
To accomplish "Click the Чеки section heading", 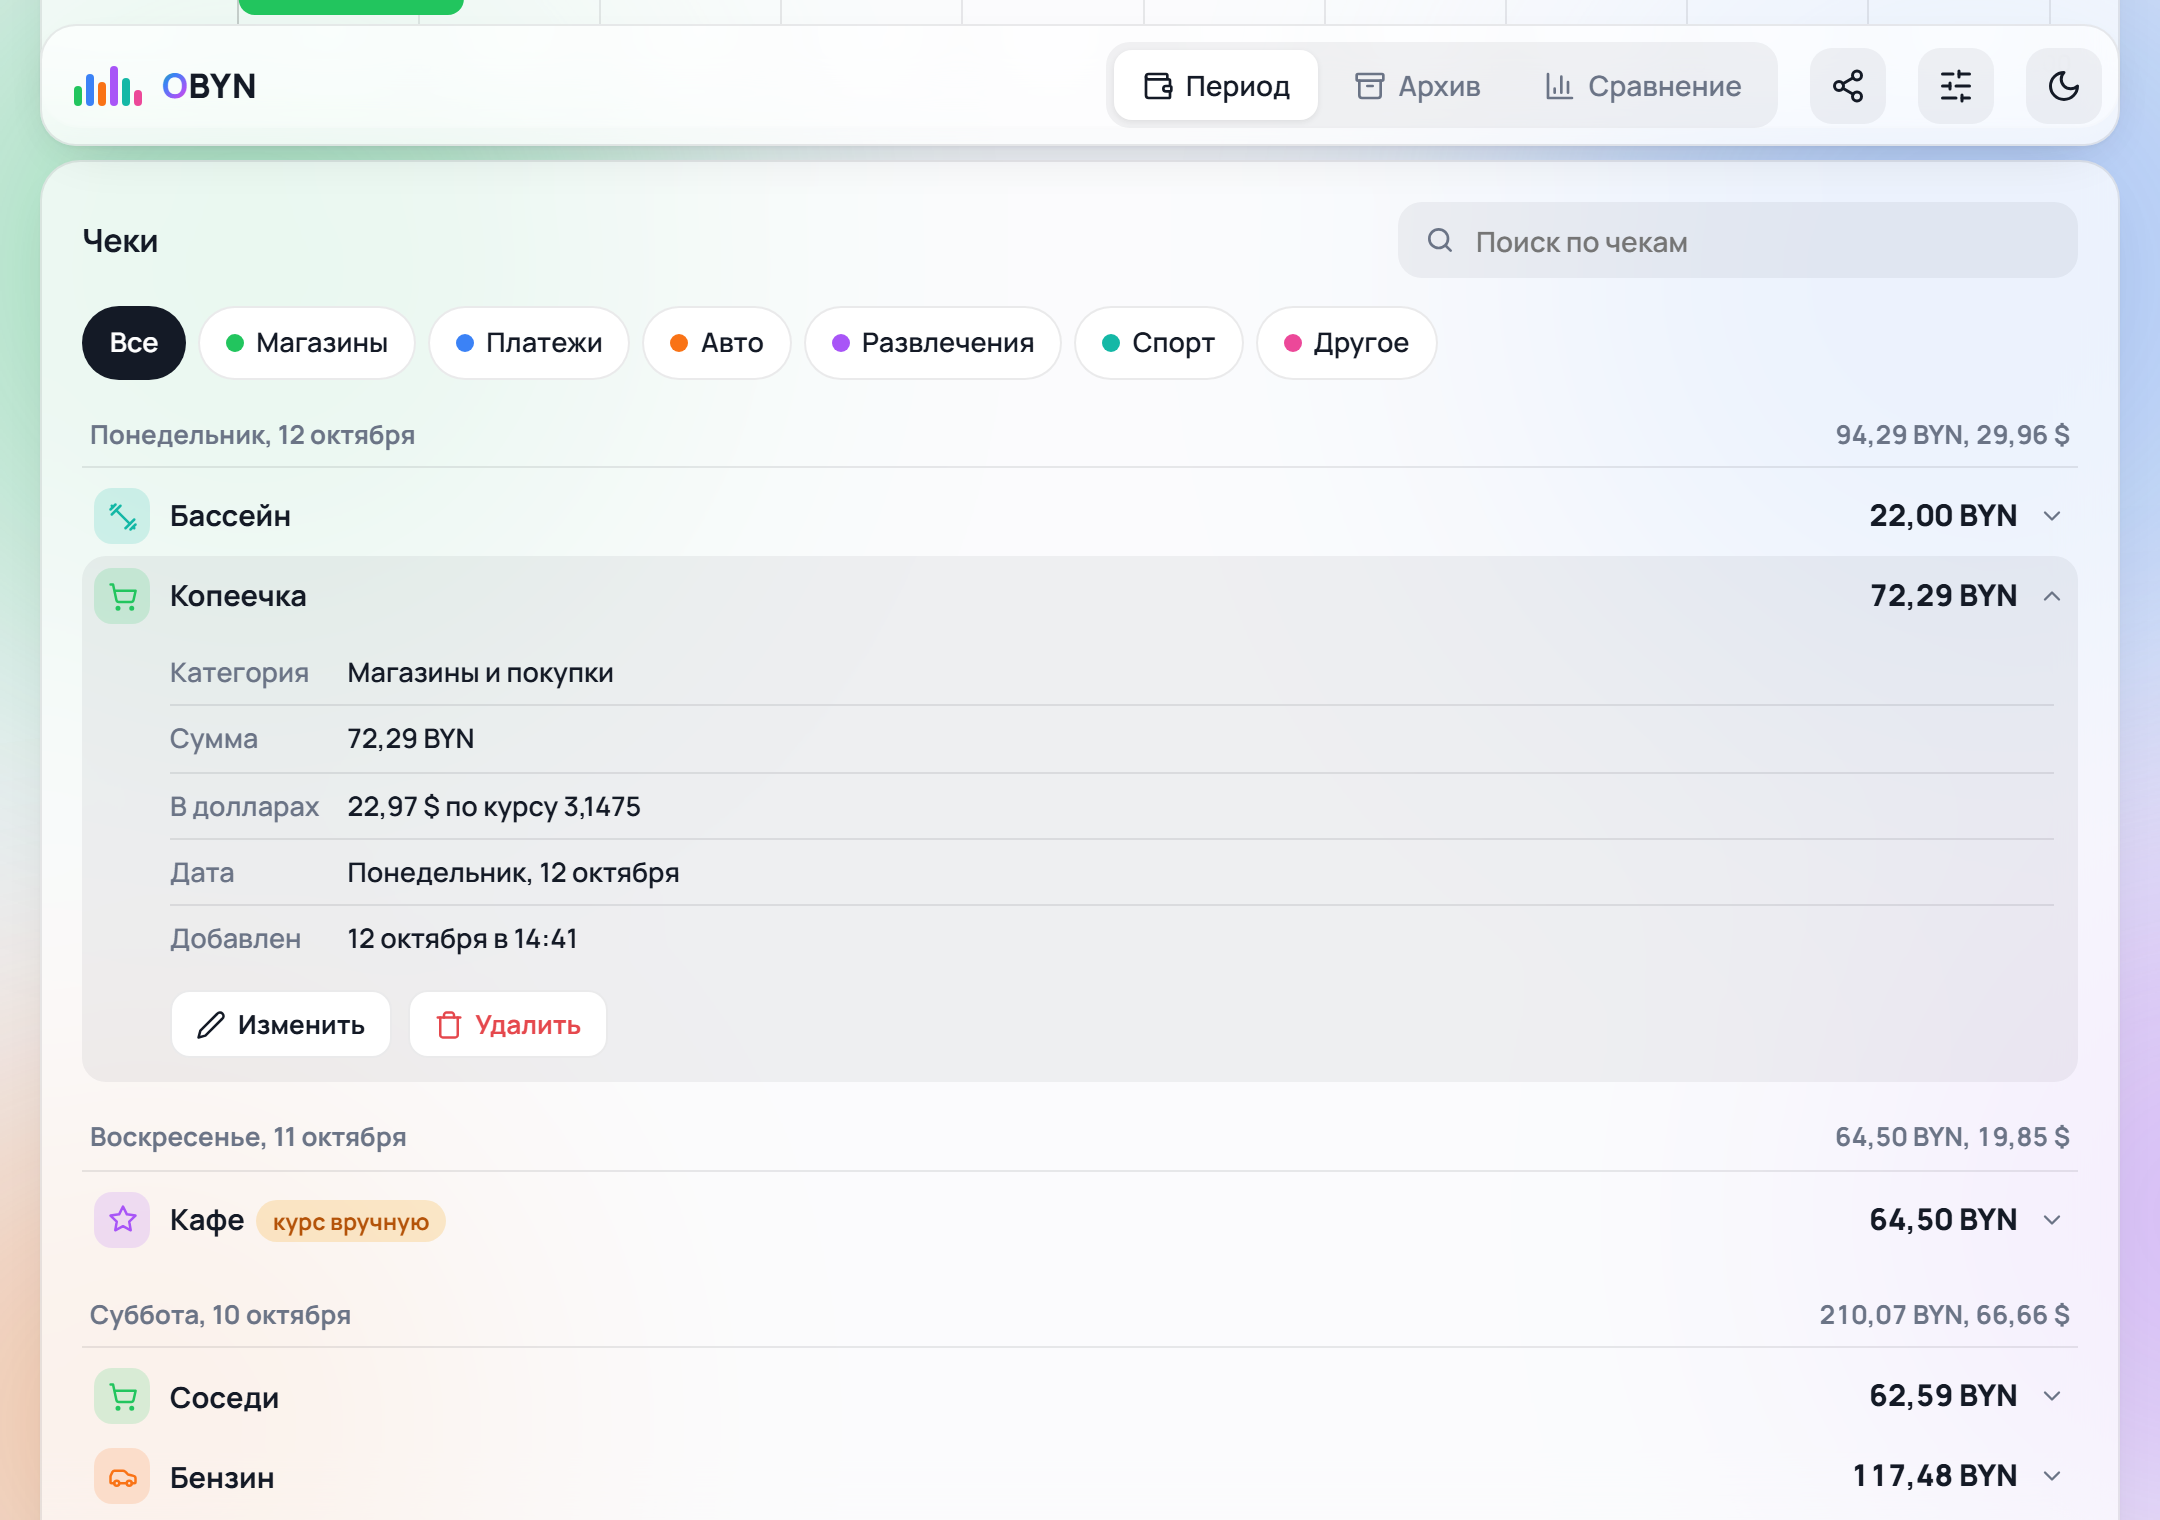I will [120, 241].
